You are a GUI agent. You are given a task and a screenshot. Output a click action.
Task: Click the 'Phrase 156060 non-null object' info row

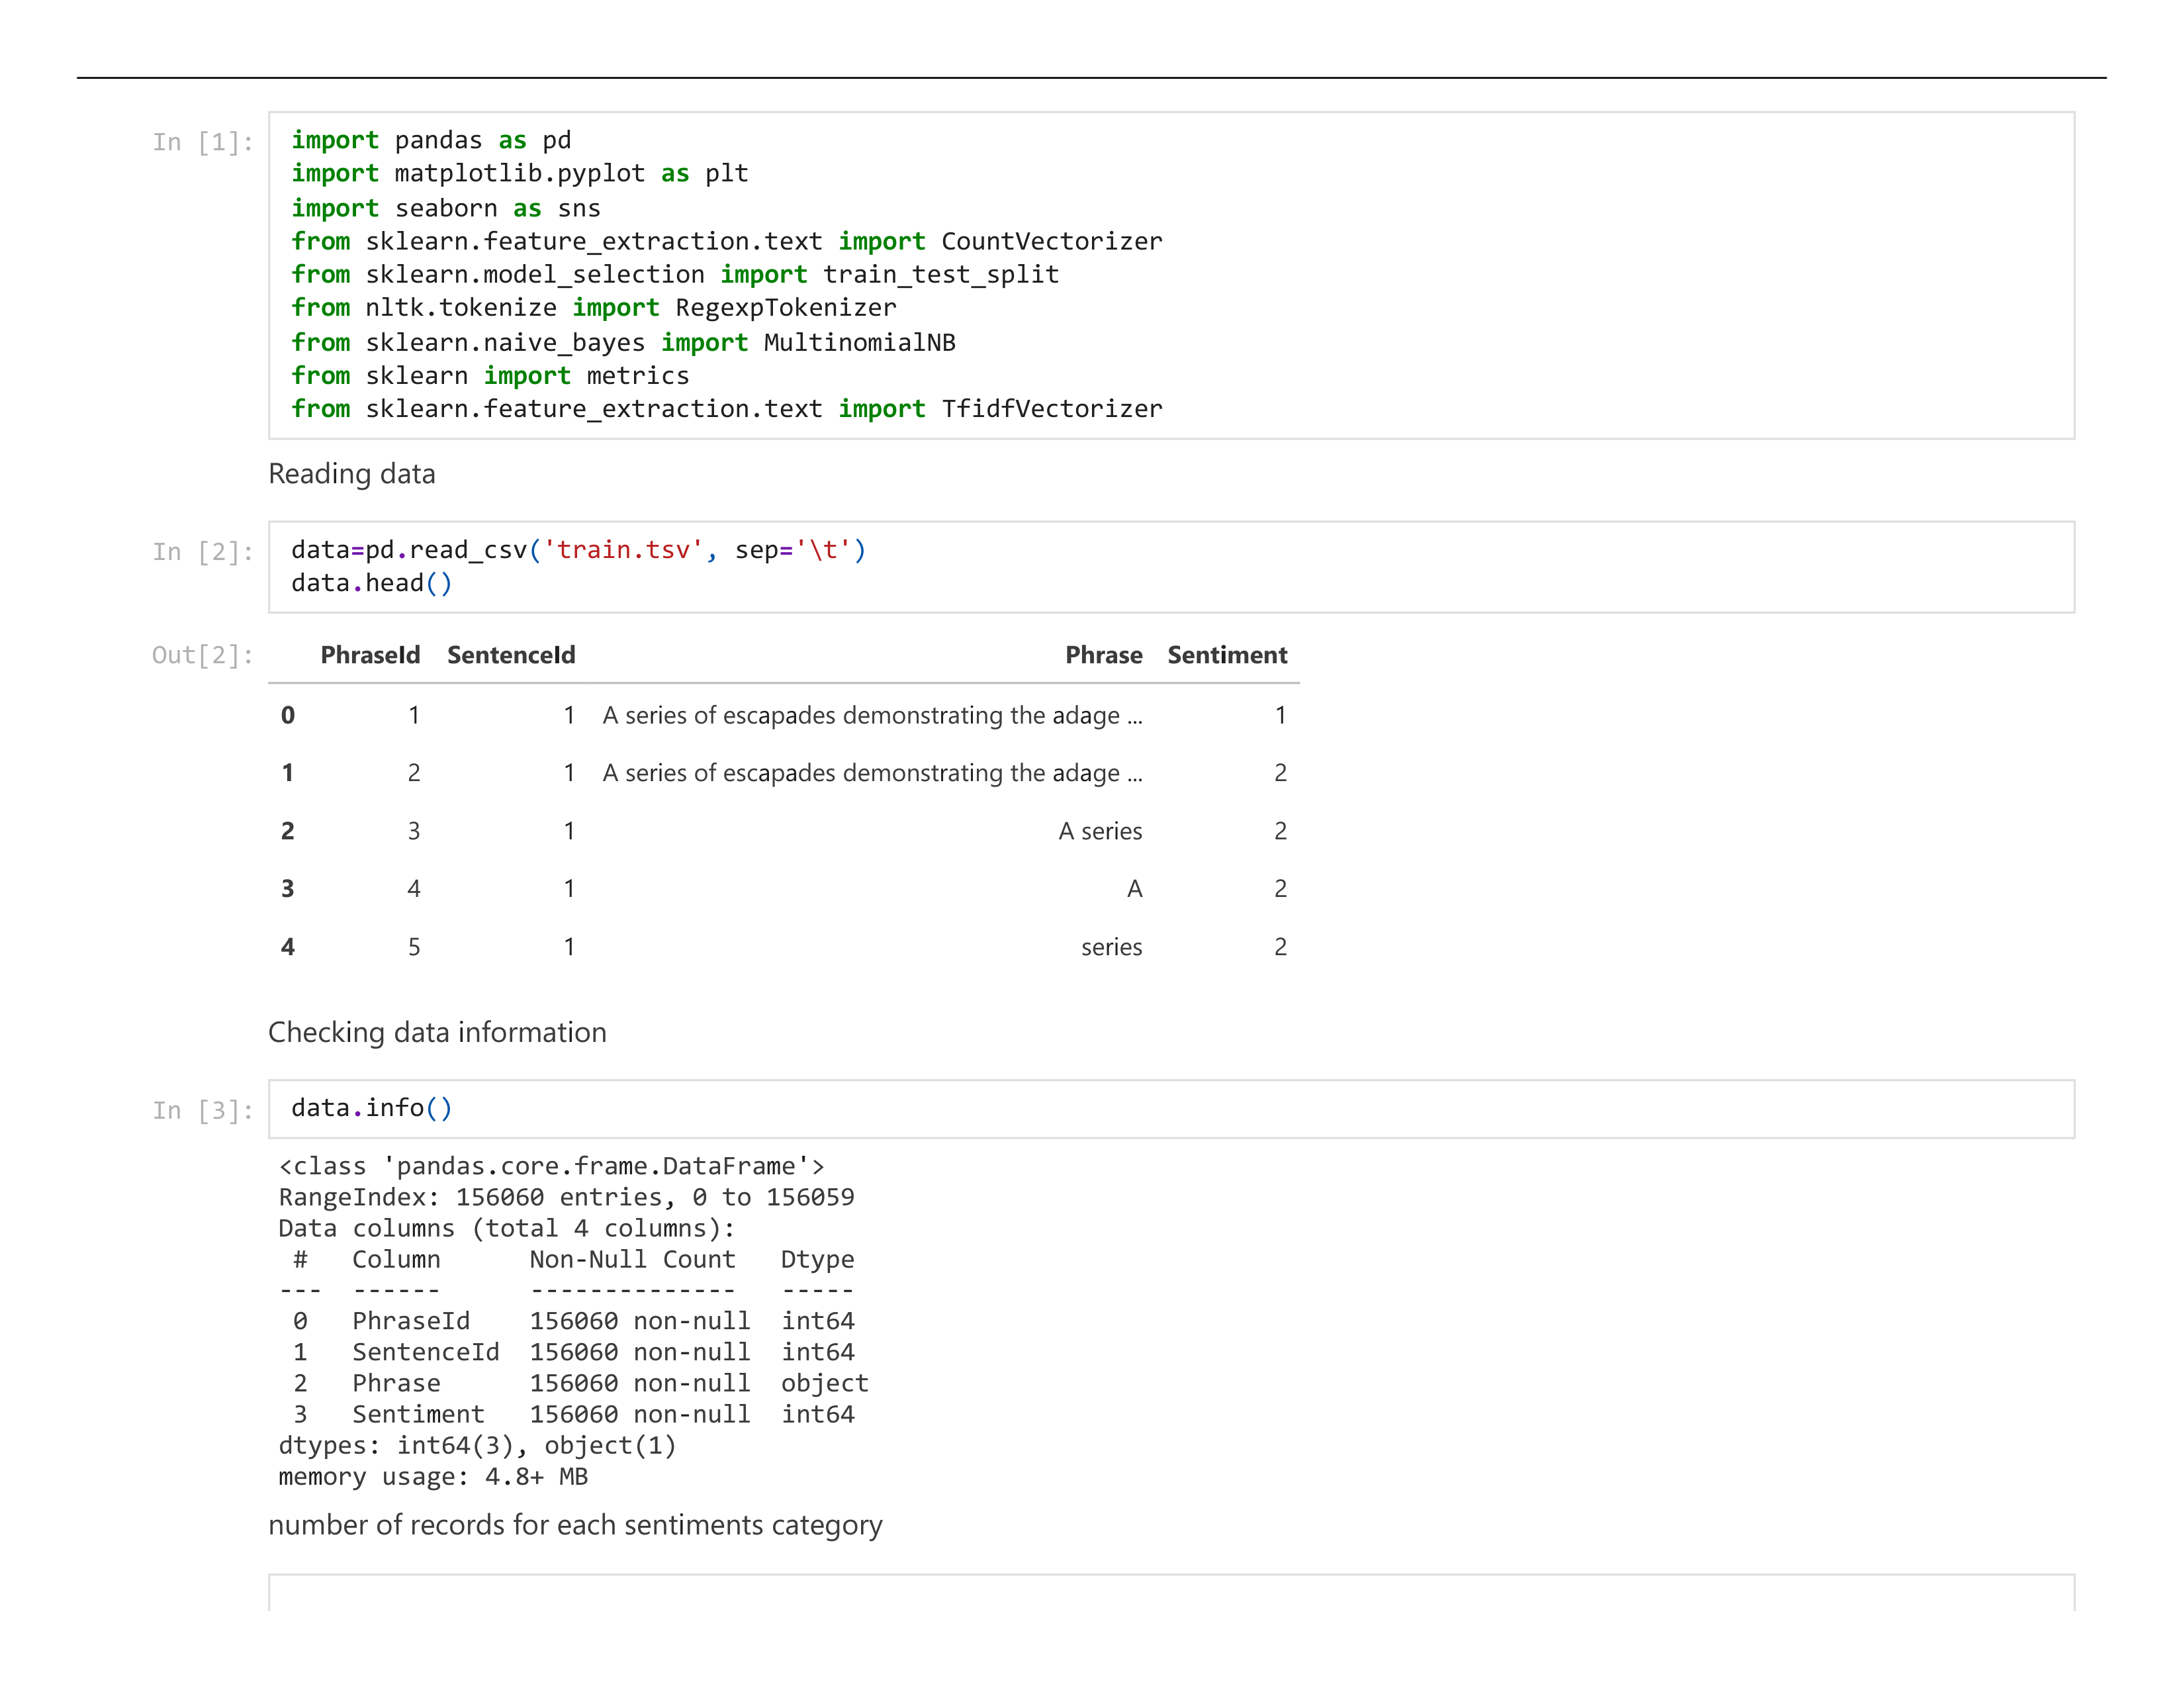pos(581,1383)
